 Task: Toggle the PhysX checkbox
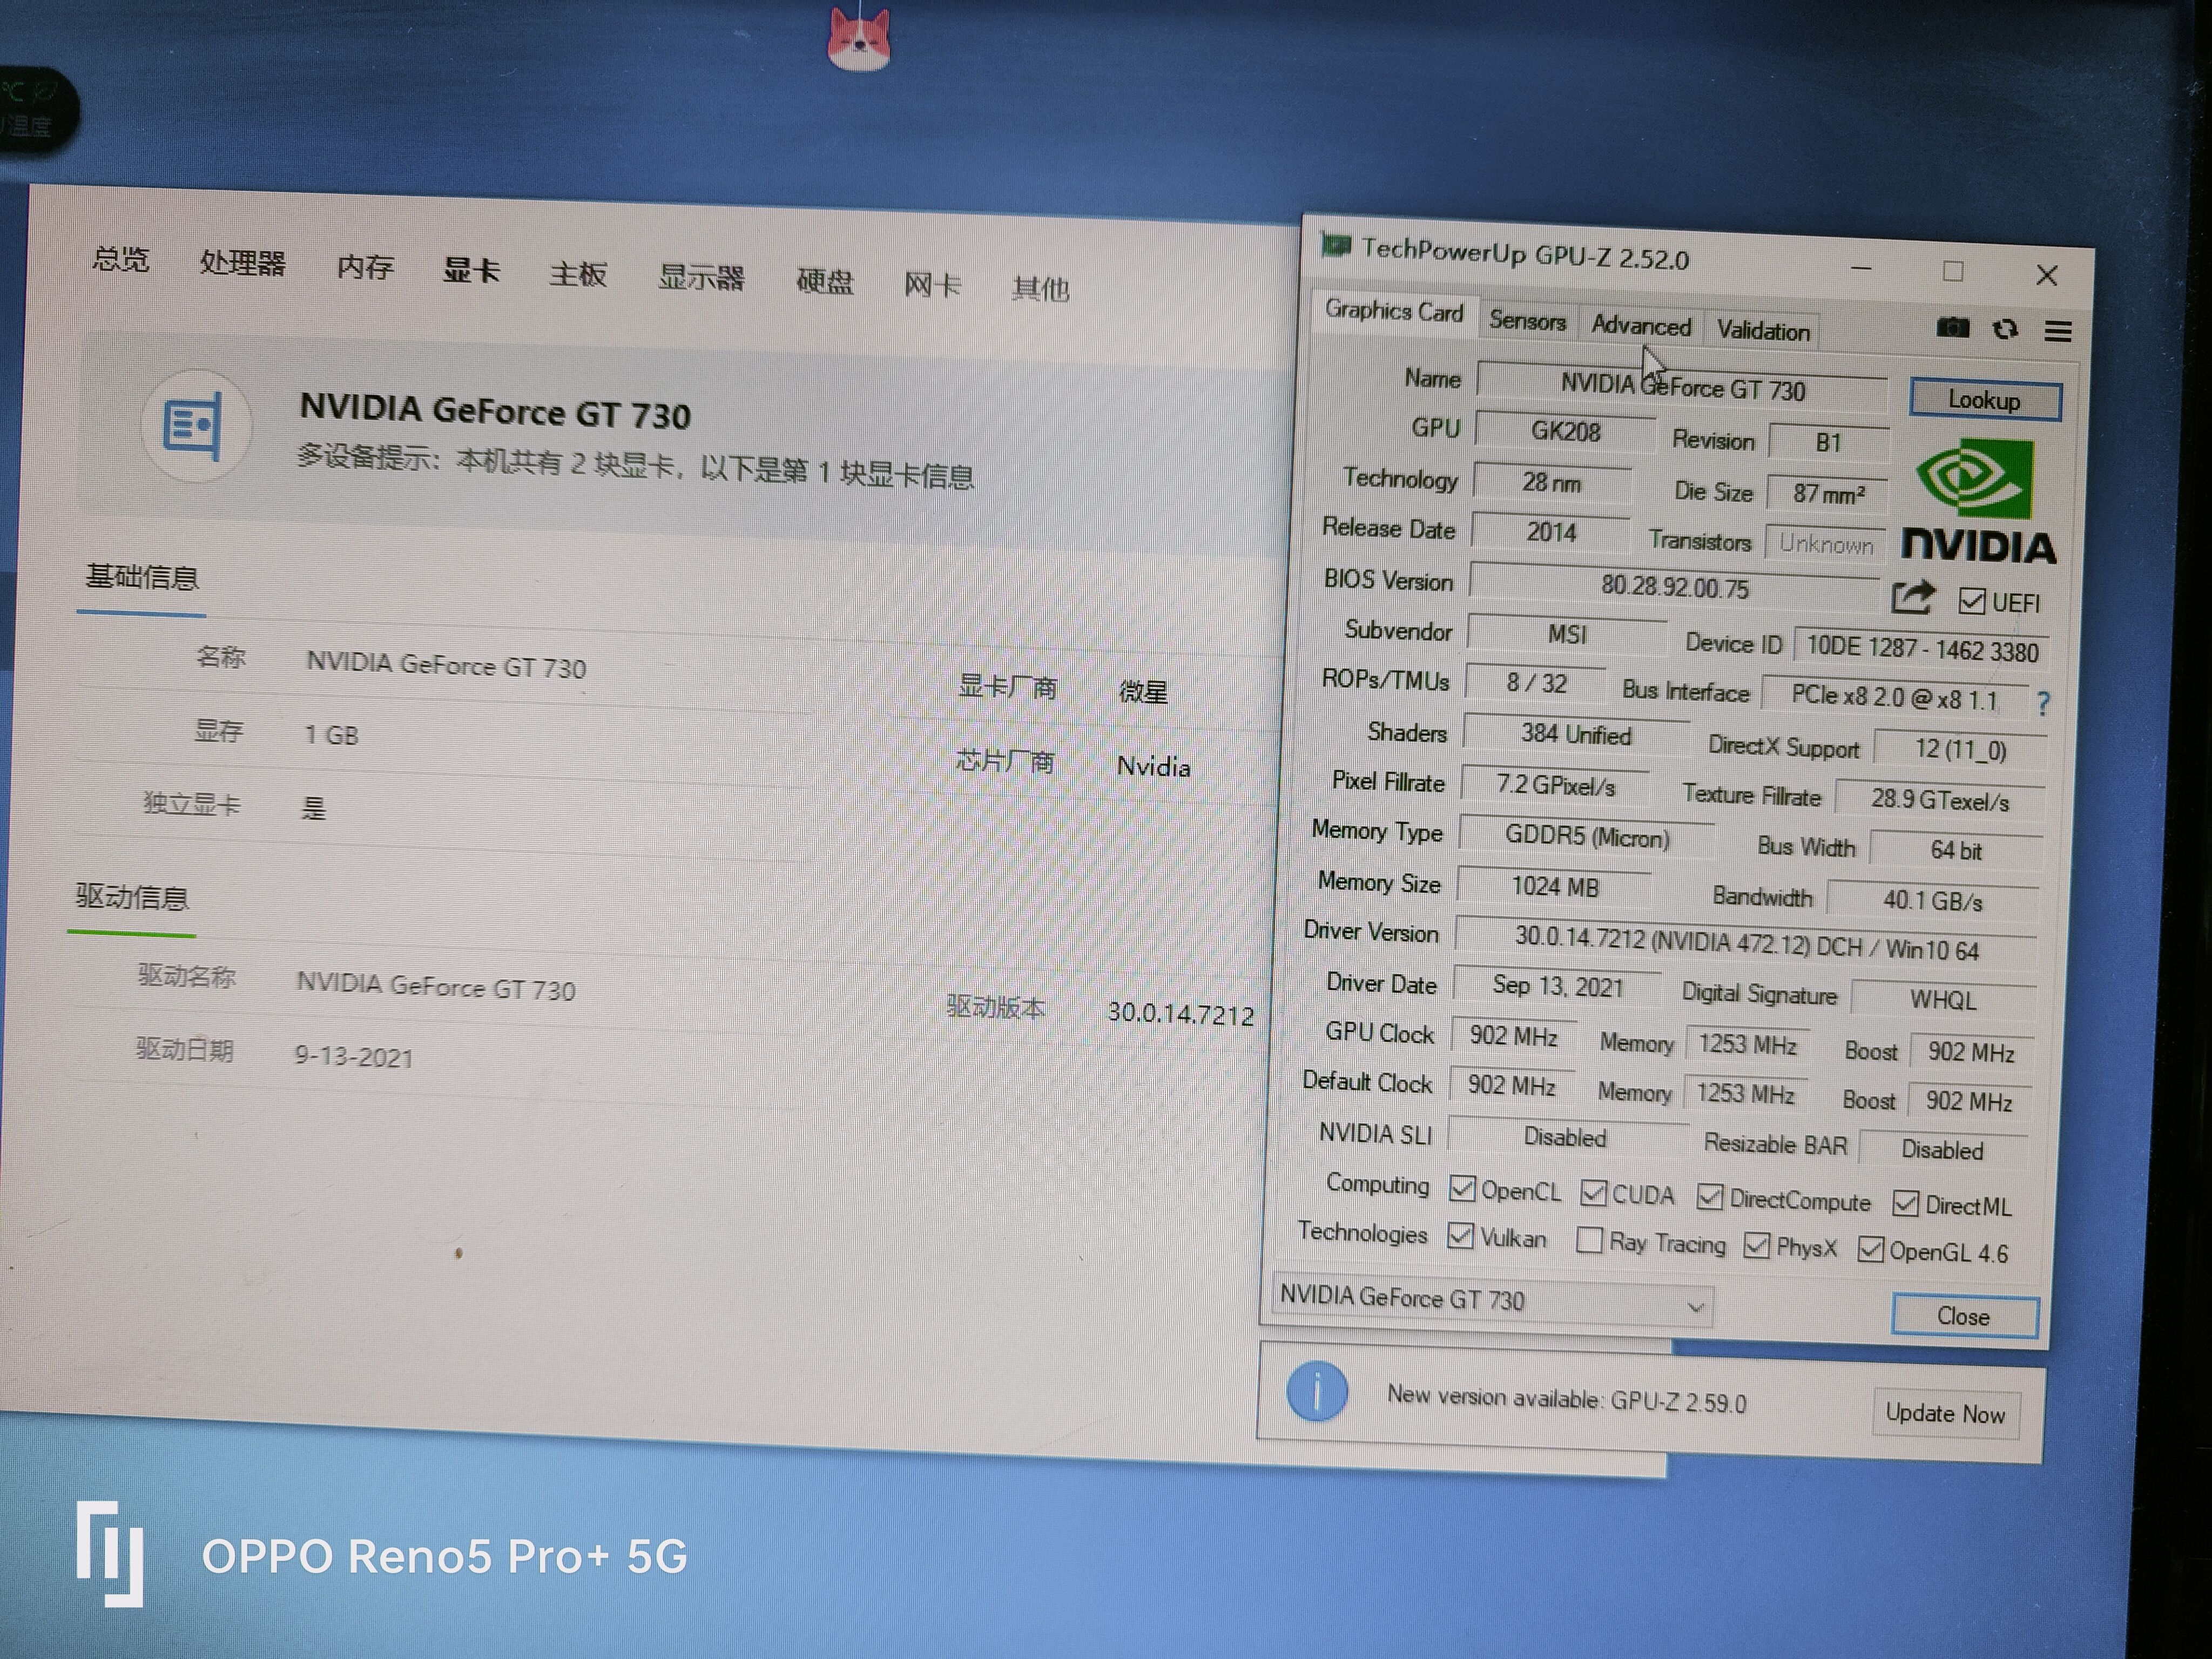[1756, 1246]
